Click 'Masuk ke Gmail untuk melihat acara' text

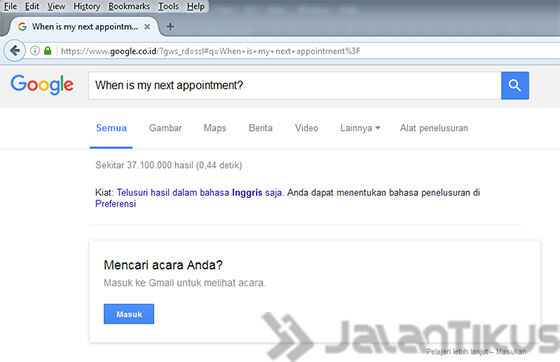click(185, 283)
